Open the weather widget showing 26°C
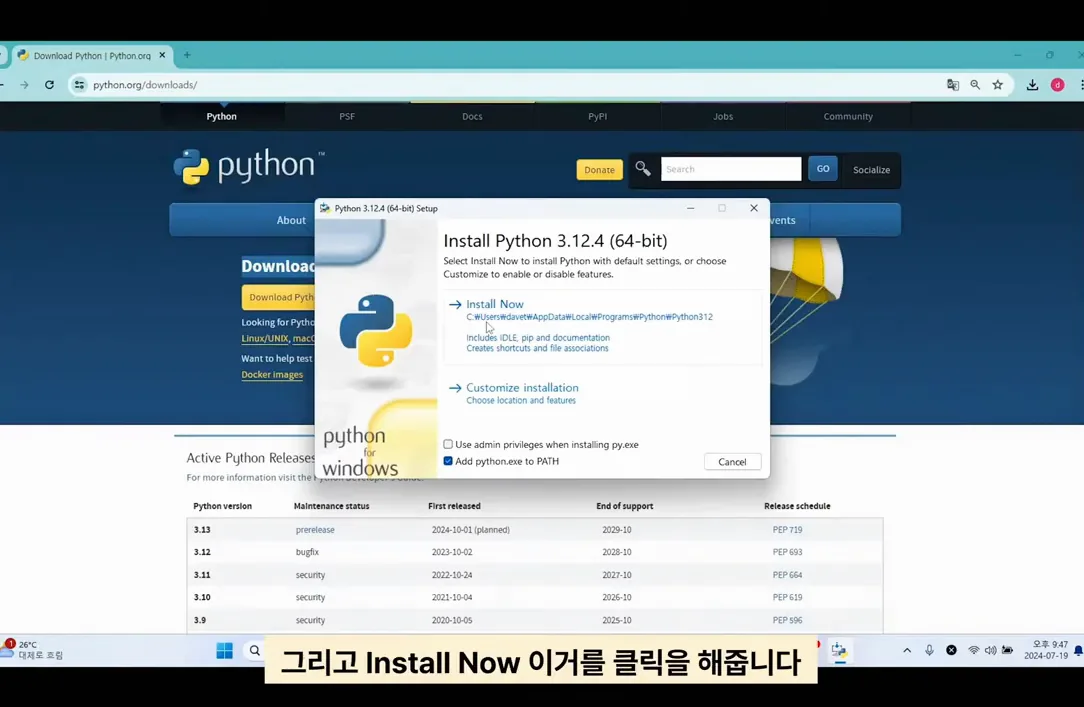 point(32,650)
